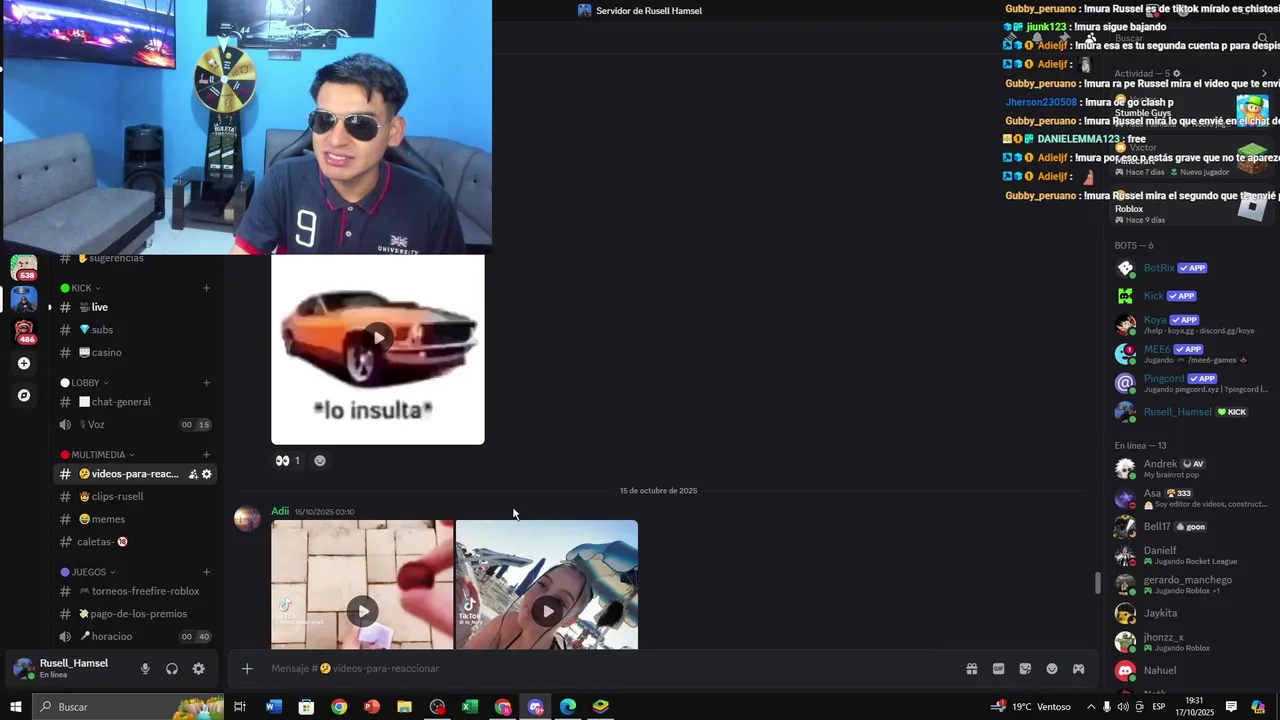Open pago-de-los-premios channel
This screenshot has width=1280, height=720.
135,614
